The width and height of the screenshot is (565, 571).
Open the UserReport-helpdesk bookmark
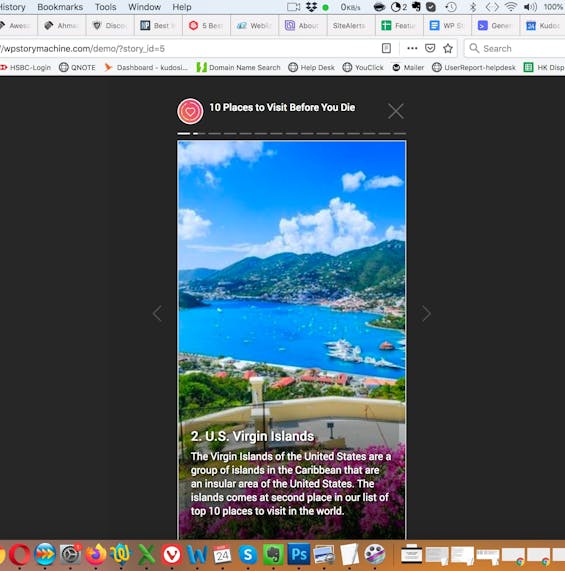point(474,67)
